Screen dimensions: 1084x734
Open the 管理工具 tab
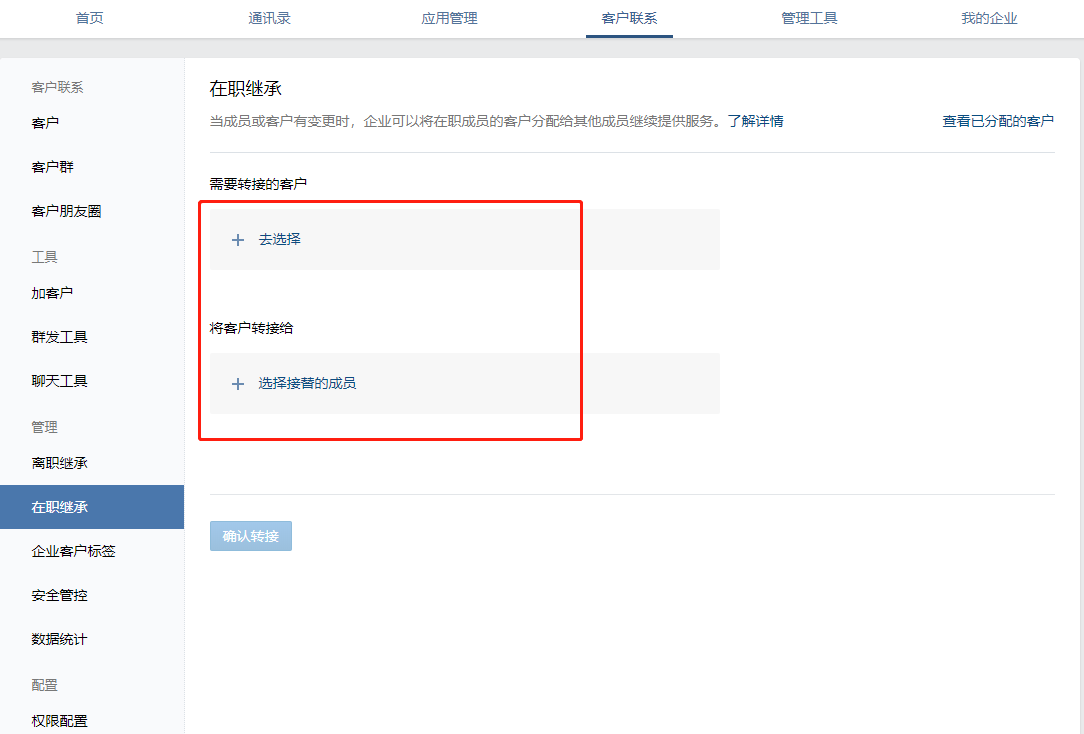(x=809, y=18)
